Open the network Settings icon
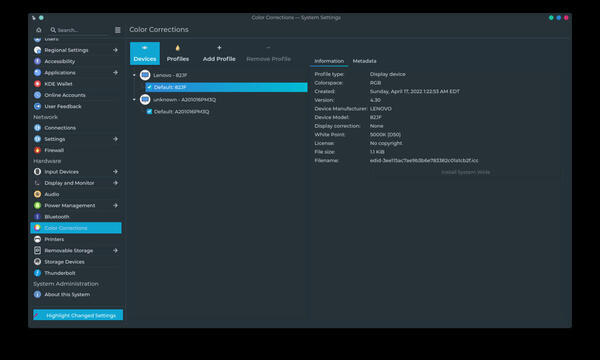 (38, 139)
